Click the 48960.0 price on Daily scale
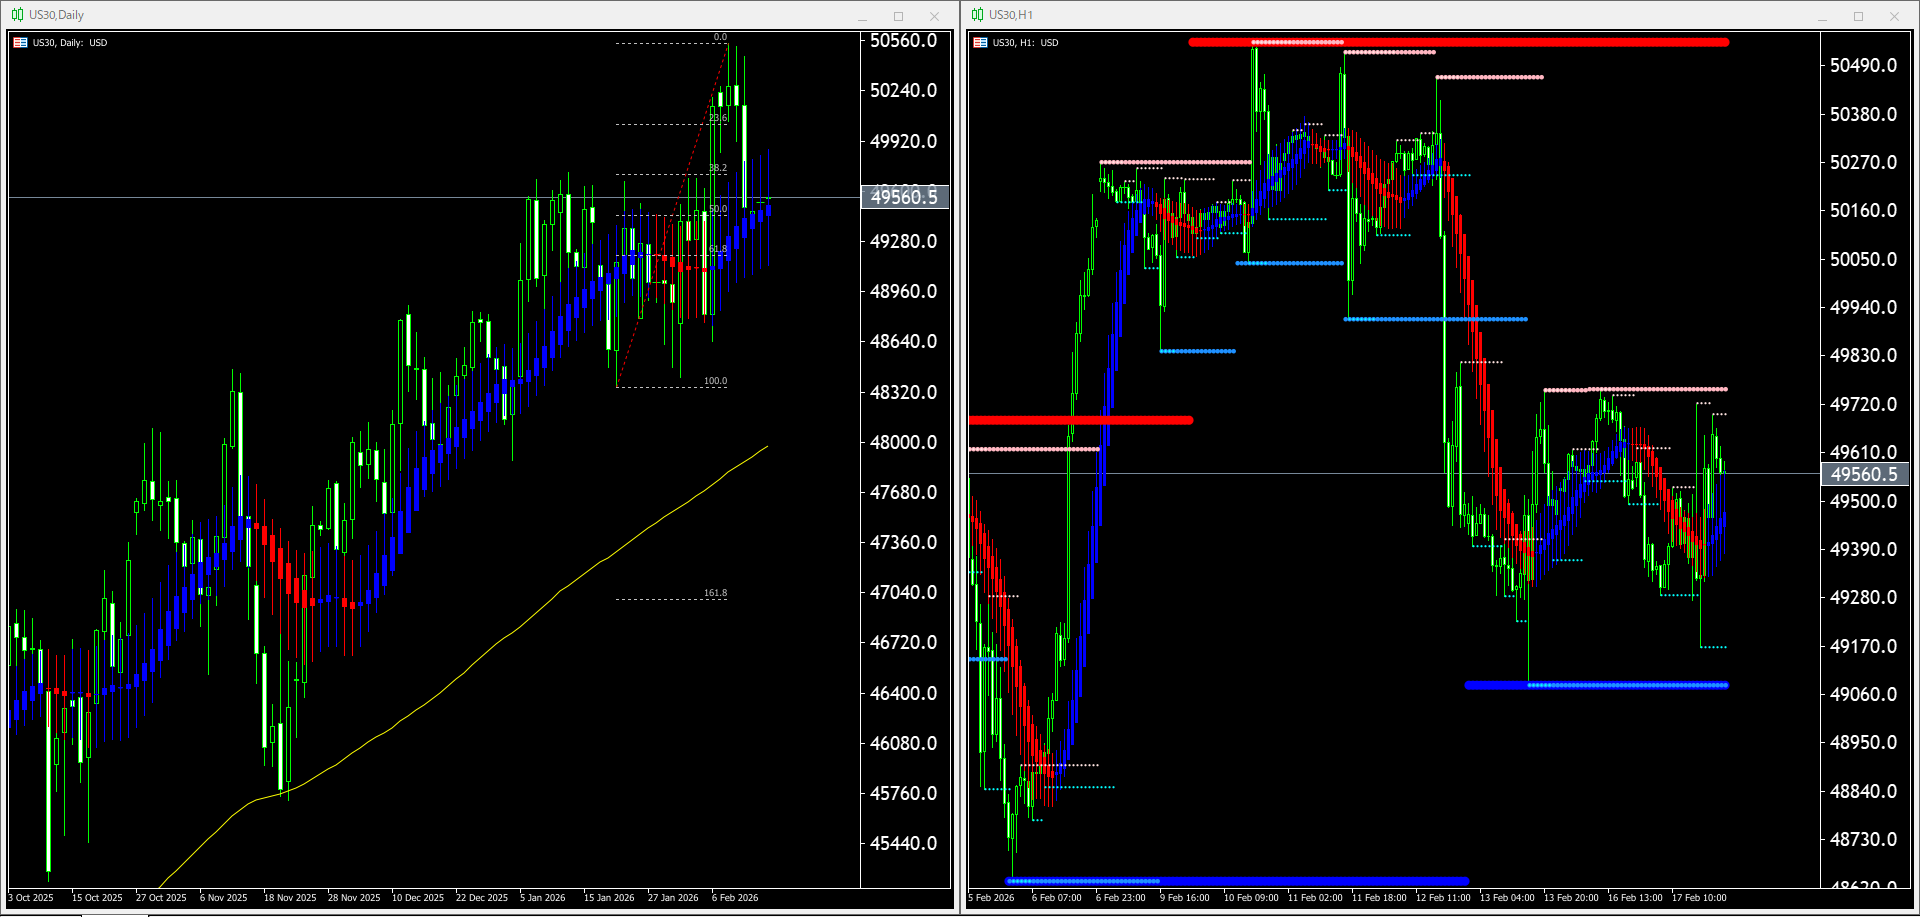 point(904,292)
